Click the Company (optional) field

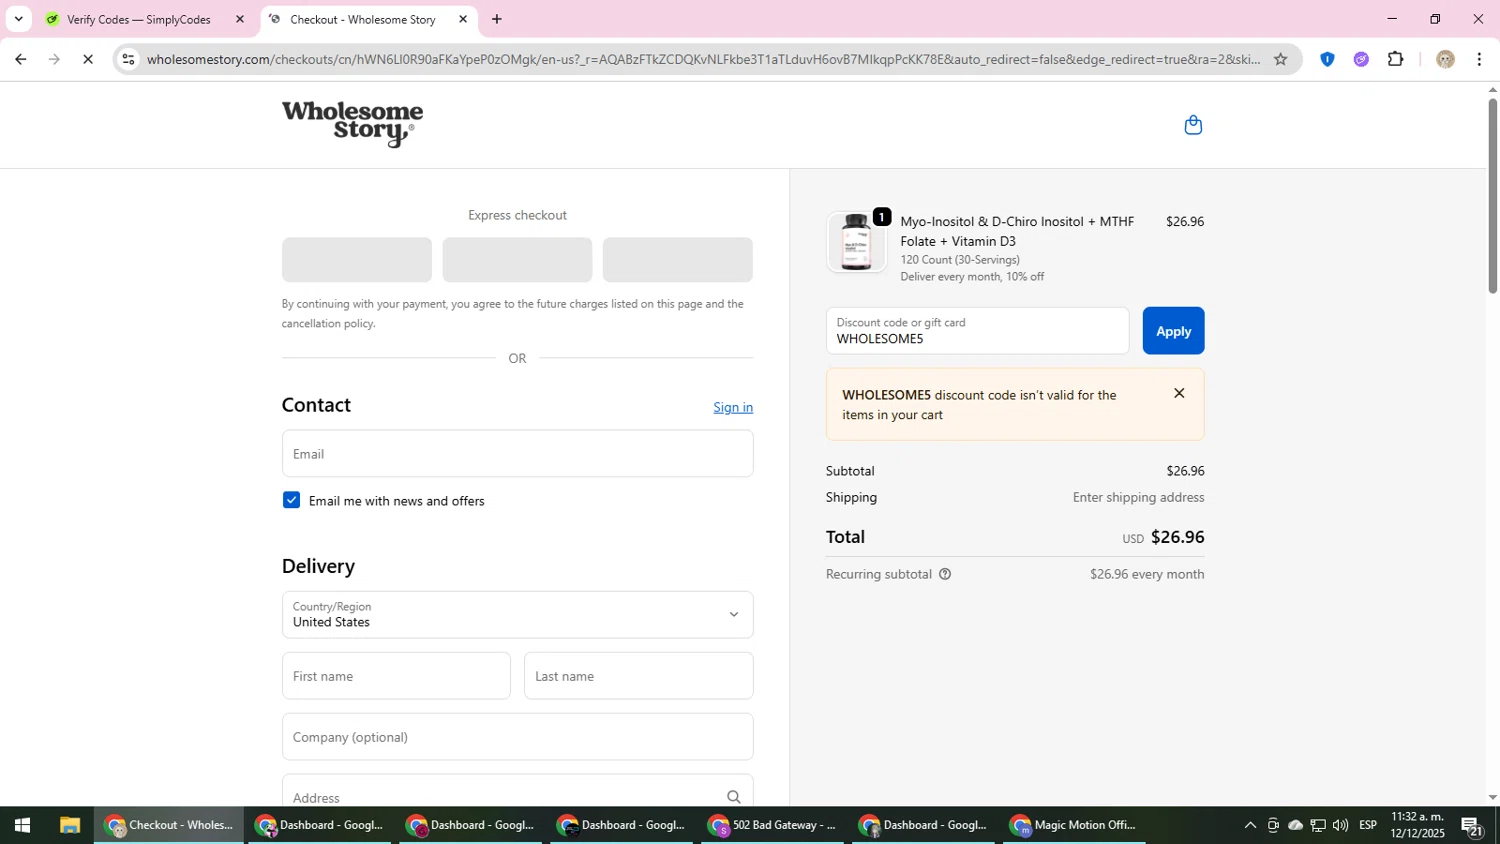[x=517, y=737]
